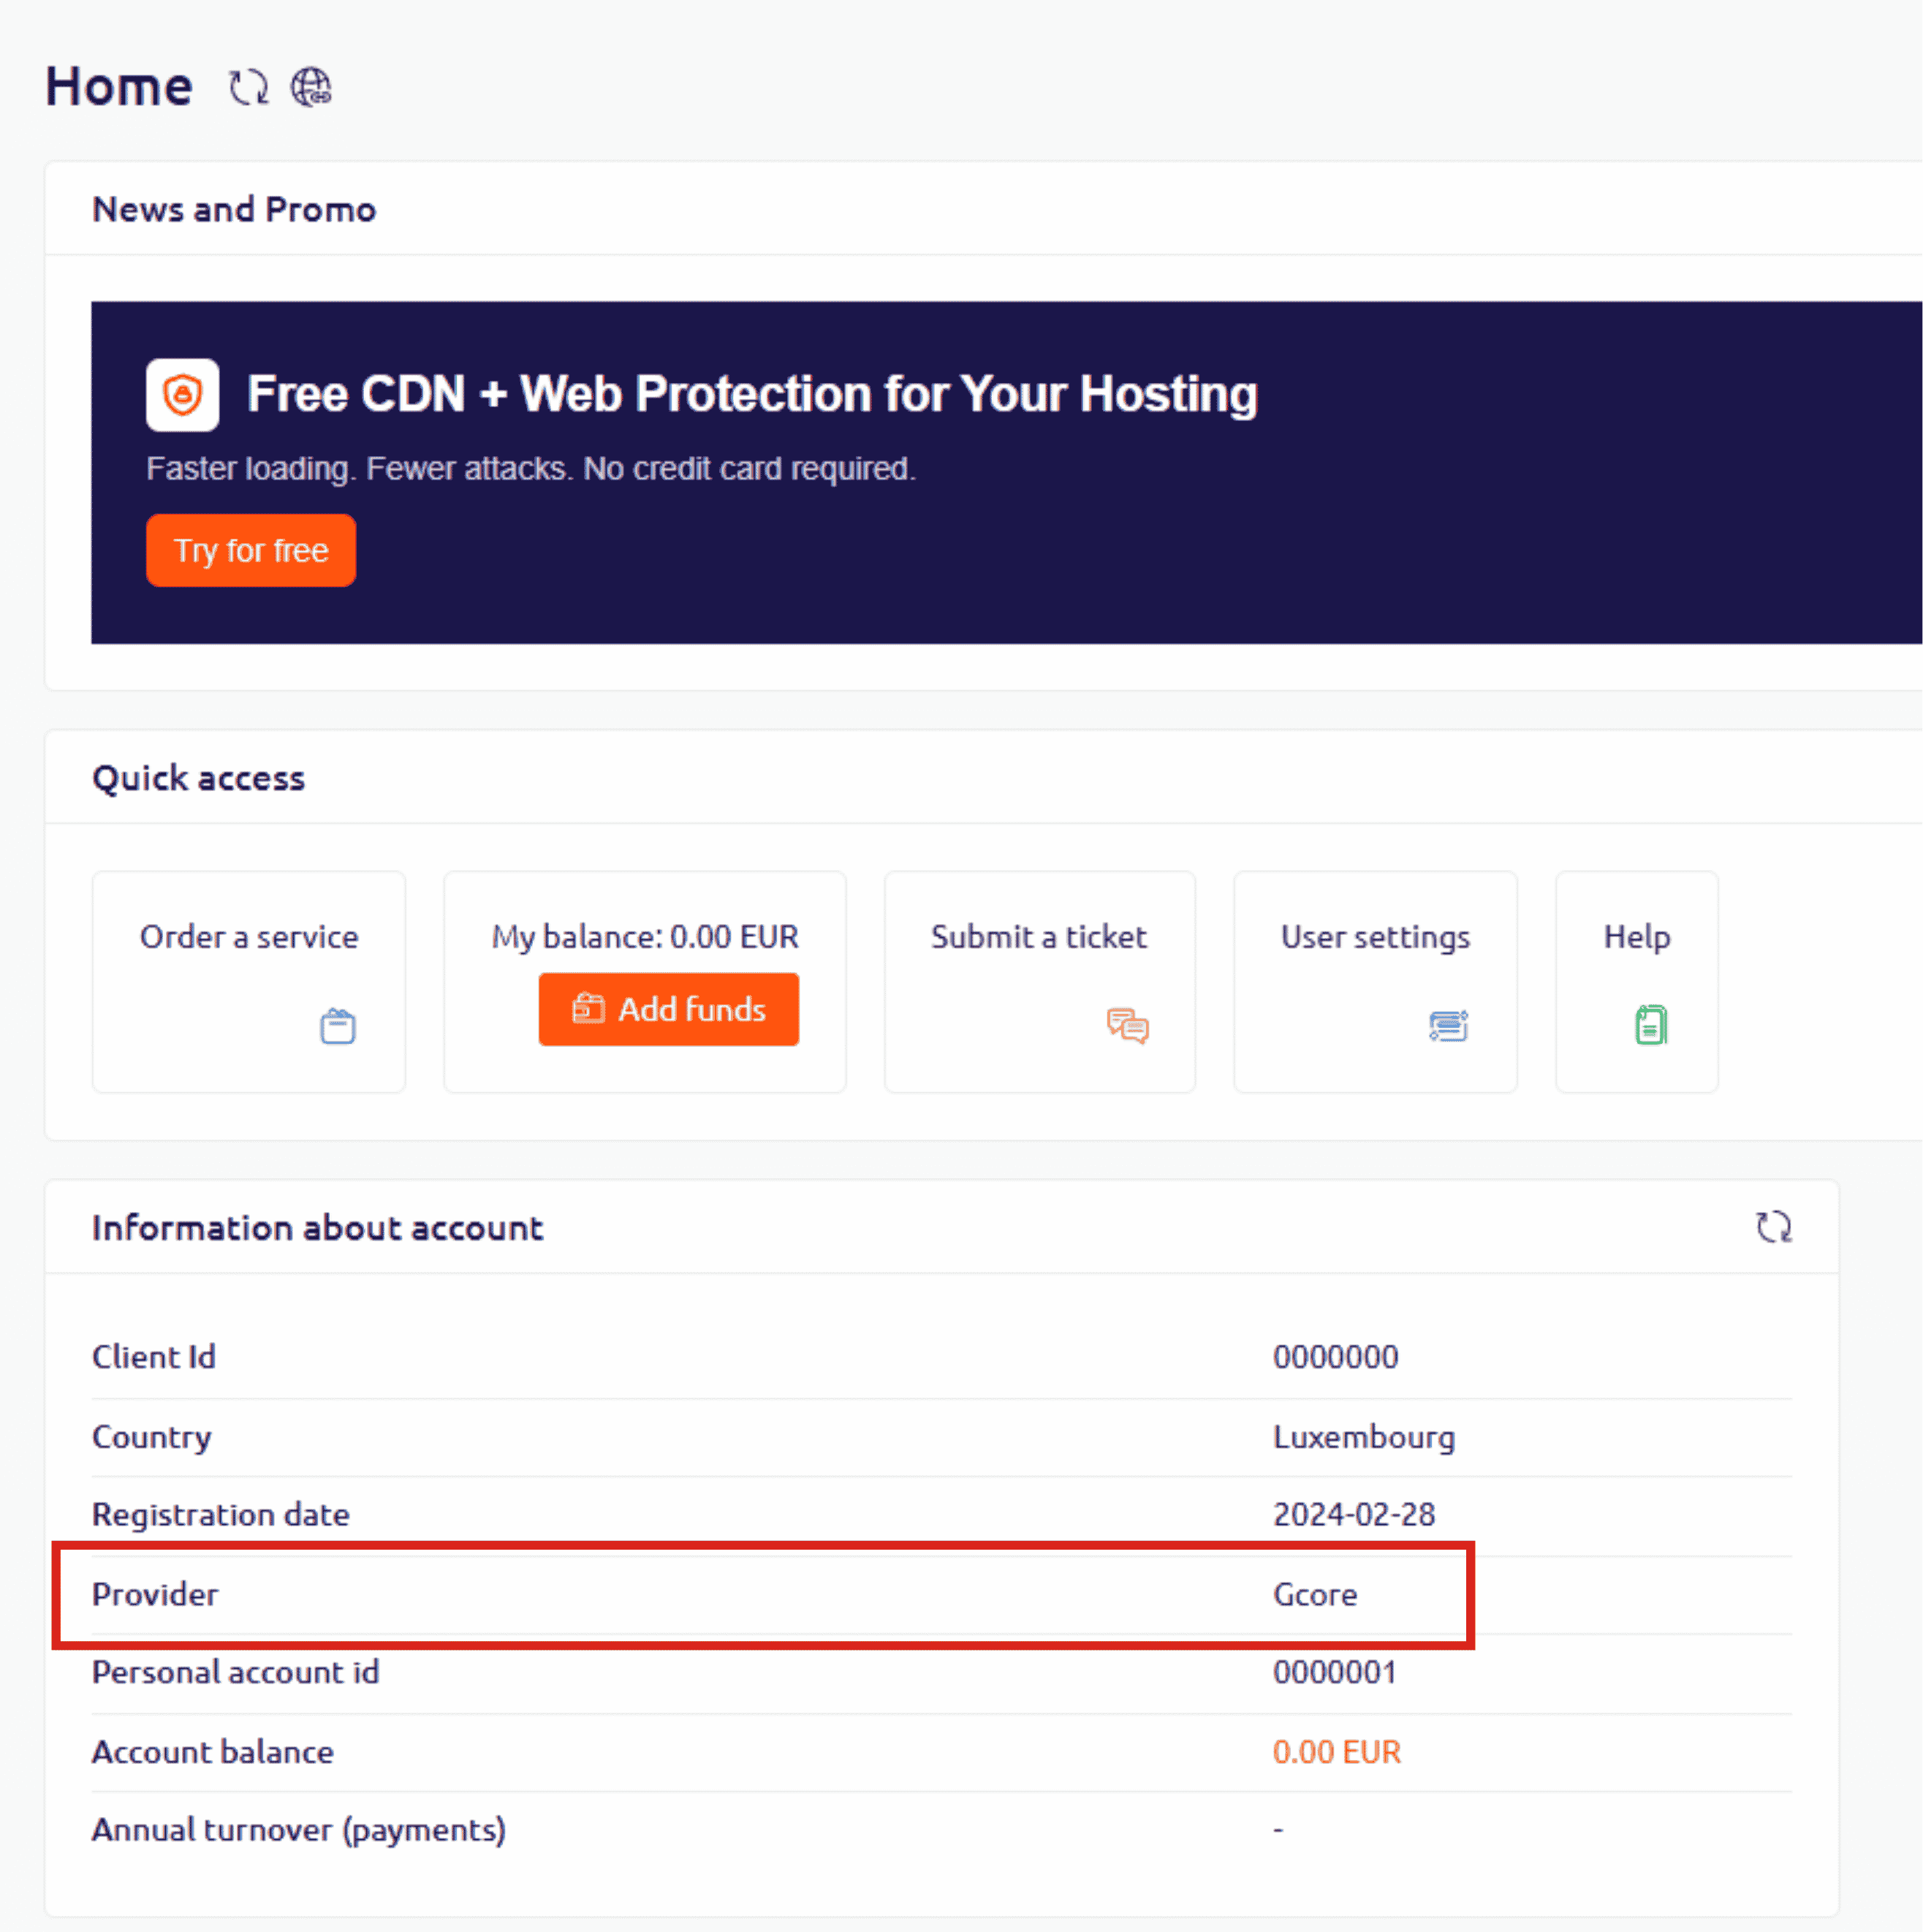
Task: Open the Help card
Action: (1637, 981)
